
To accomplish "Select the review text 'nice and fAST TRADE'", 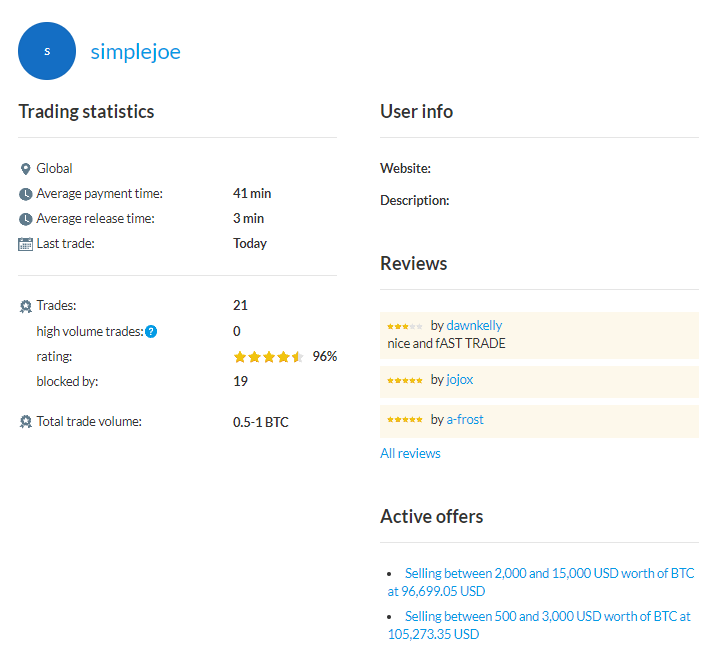I will click(x=446, y=344).
